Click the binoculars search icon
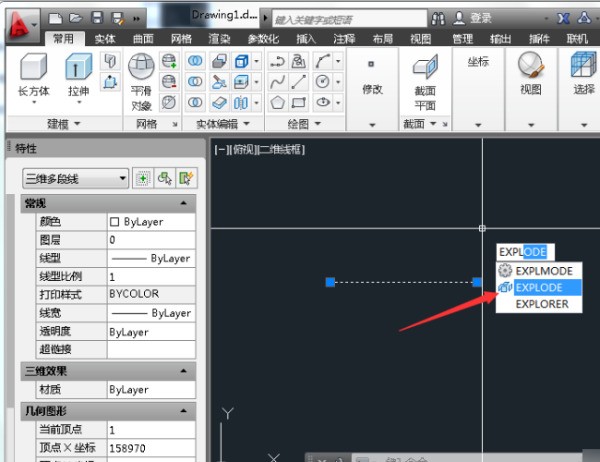600x462 pixels. point(437,18)
